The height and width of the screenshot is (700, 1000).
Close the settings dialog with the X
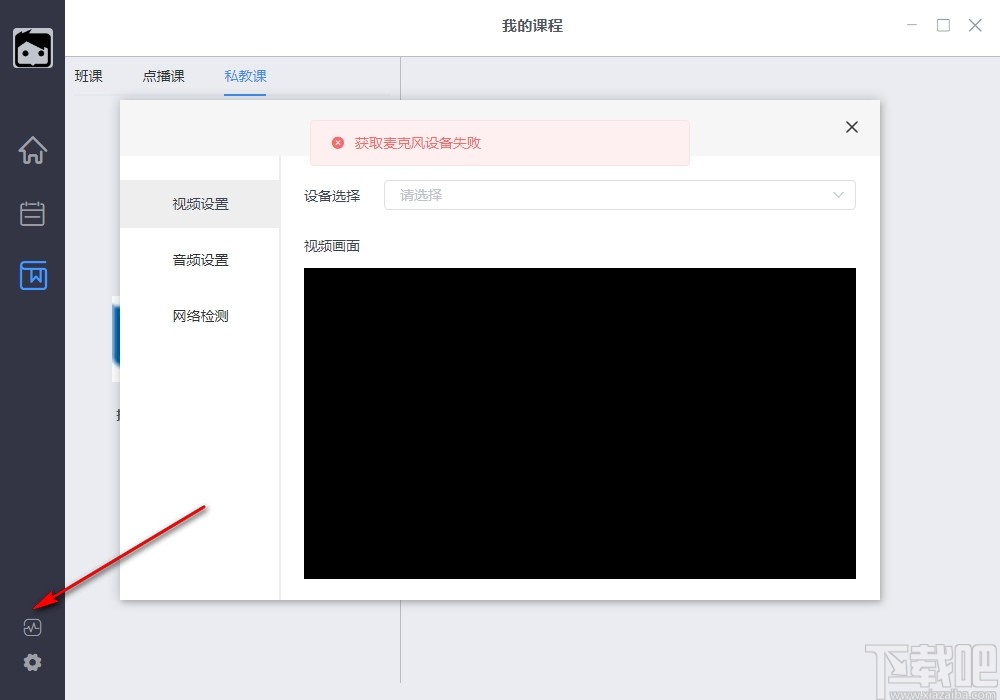pos(851,127)
